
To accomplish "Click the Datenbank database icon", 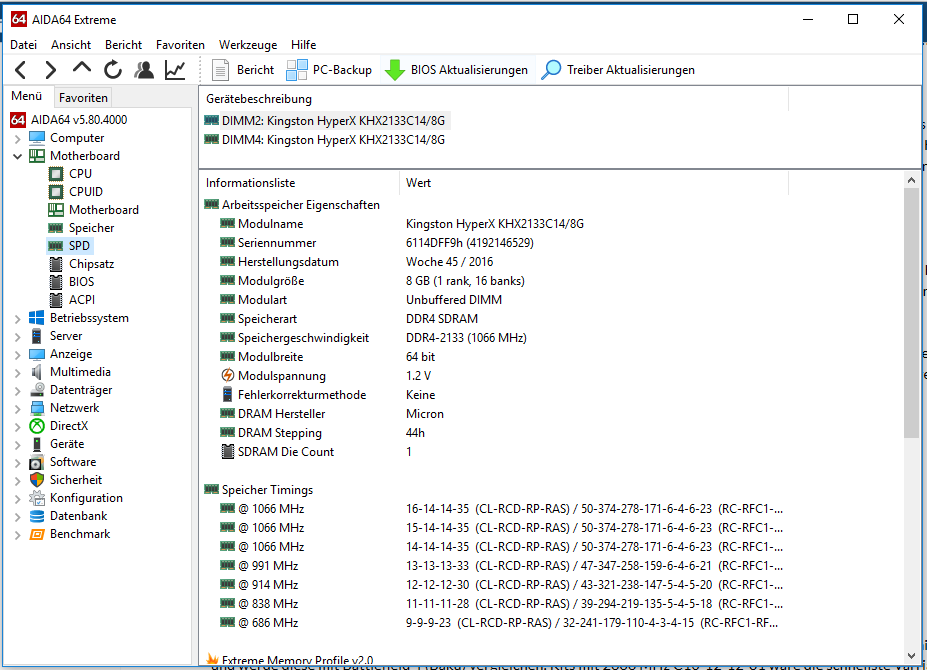I will point(37,516).
